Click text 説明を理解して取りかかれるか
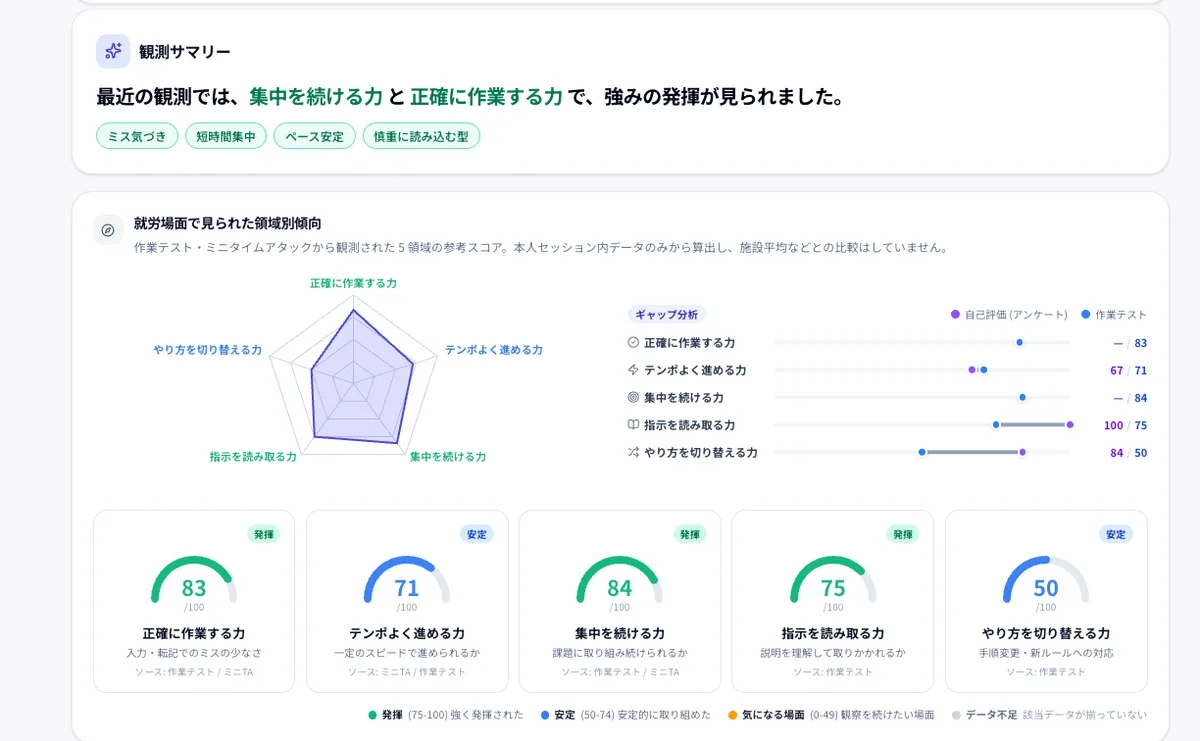 click(833, 653)
